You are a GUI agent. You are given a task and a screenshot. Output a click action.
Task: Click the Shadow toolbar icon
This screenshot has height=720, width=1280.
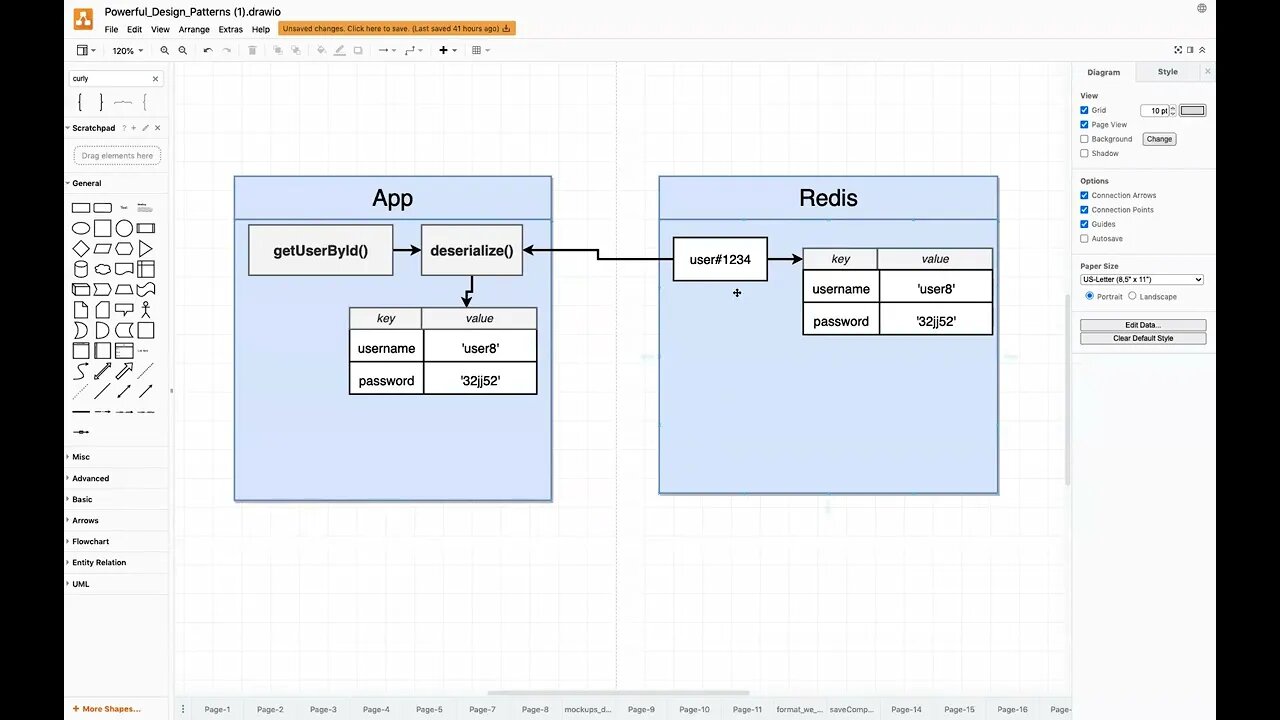click(358, 50)
